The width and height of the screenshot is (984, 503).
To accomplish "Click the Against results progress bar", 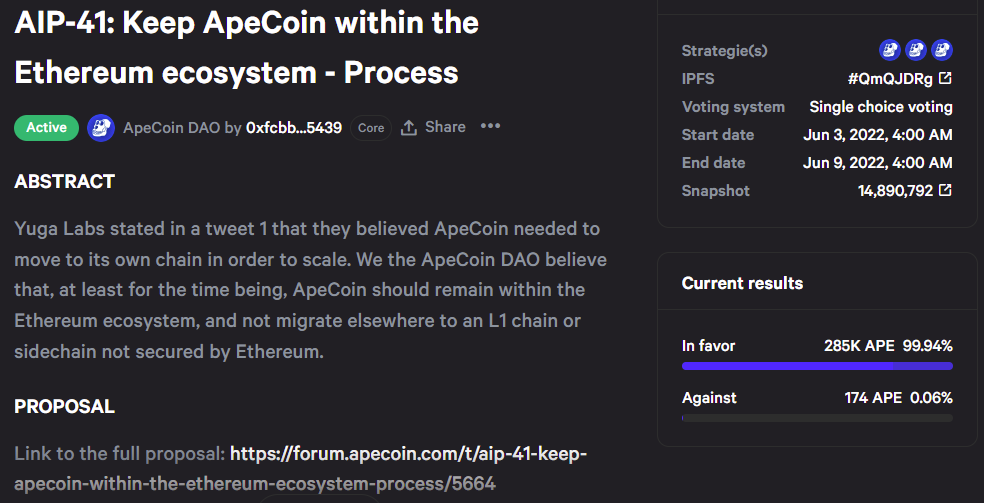I will [817, 417].
